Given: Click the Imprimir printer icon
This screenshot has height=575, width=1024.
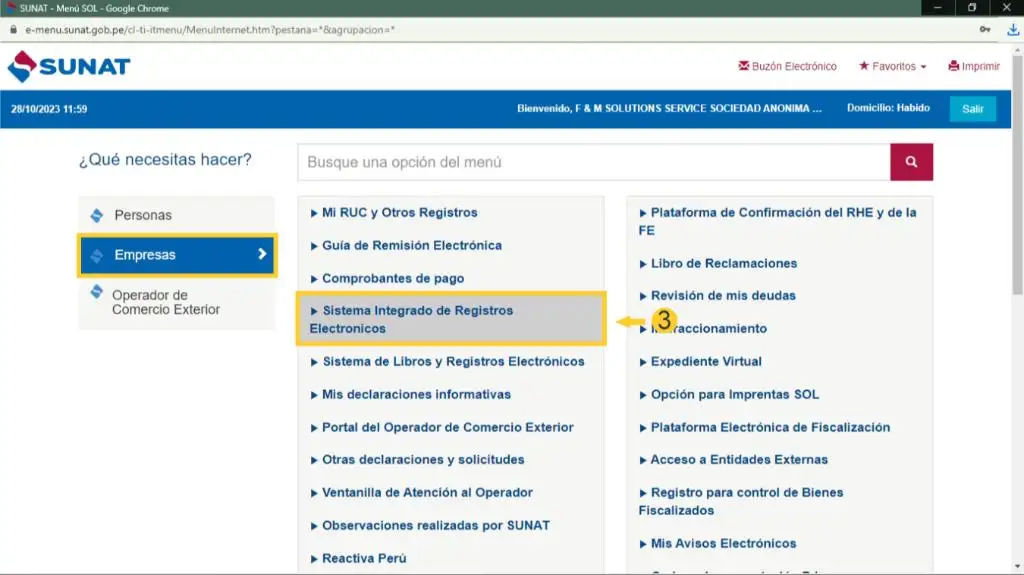Looking at the screenshot, I should pos(954,67).
